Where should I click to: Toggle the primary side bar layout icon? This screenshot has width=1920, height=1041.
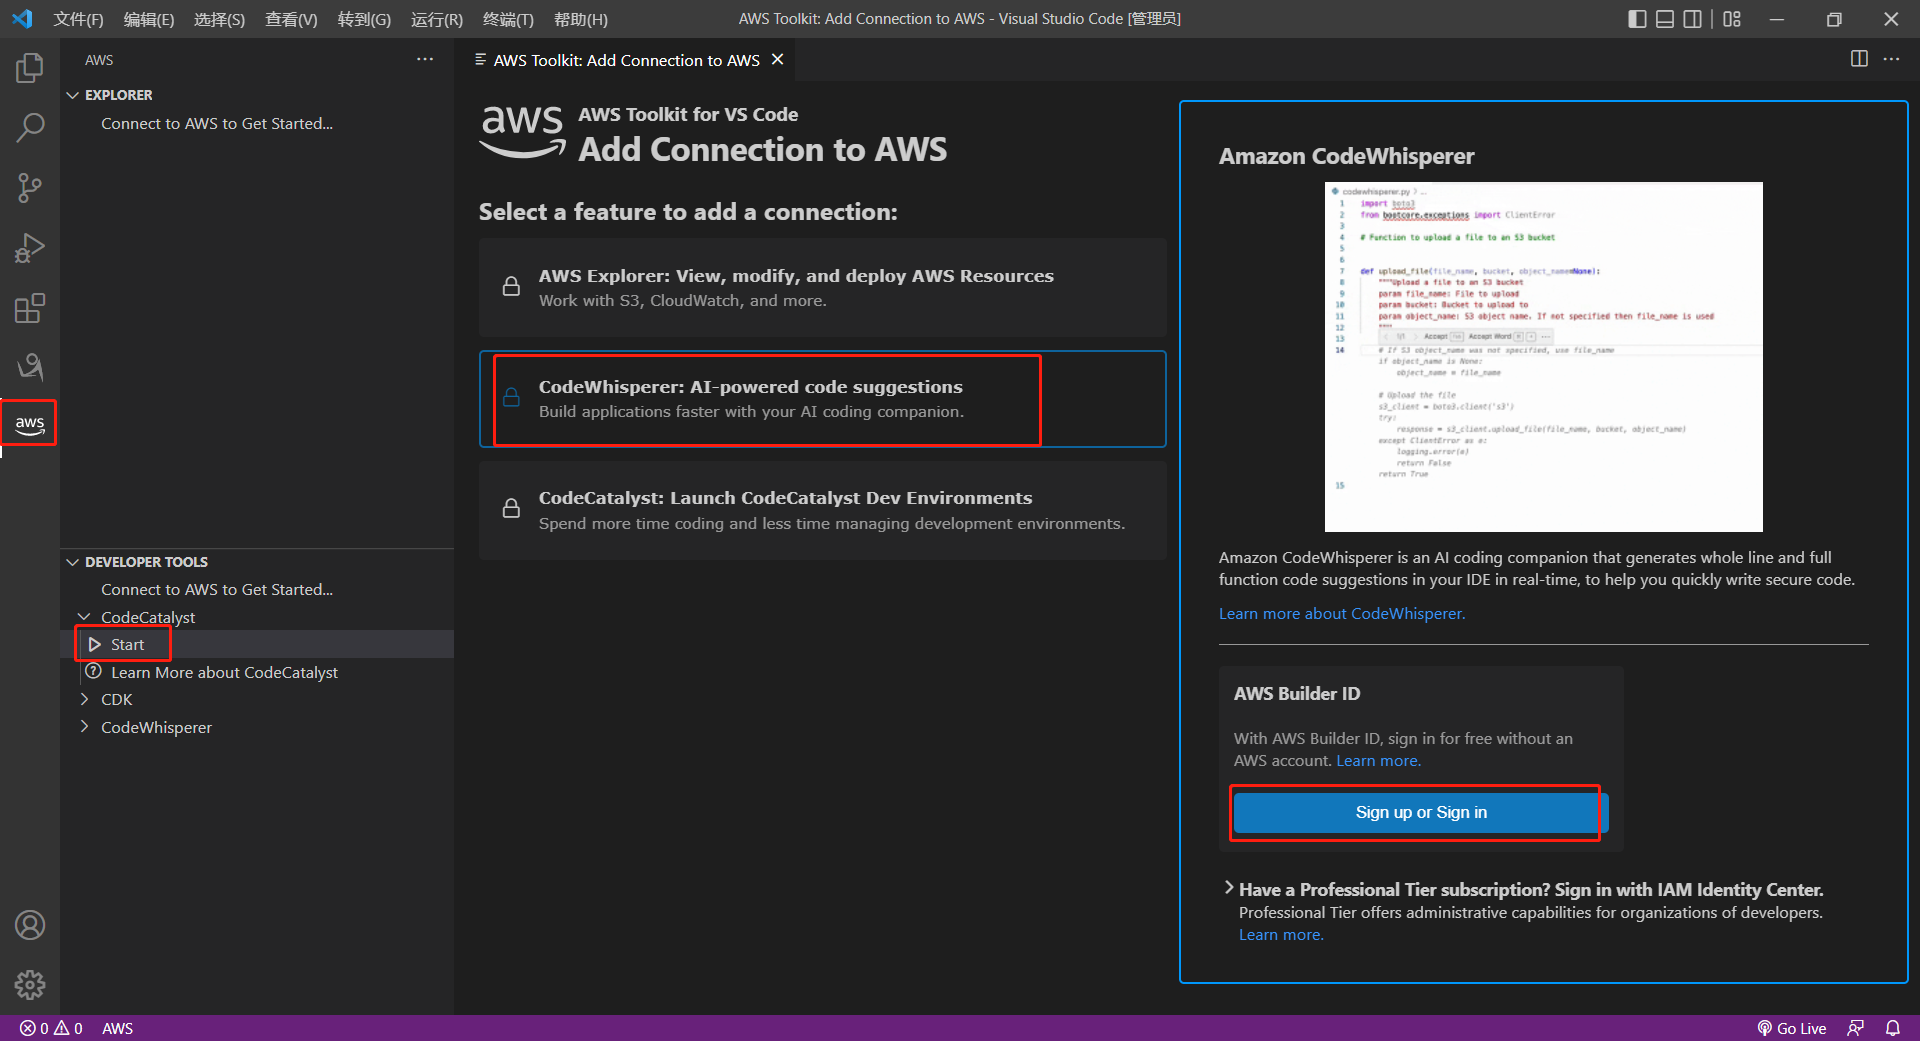click(x=1637, y=19)
